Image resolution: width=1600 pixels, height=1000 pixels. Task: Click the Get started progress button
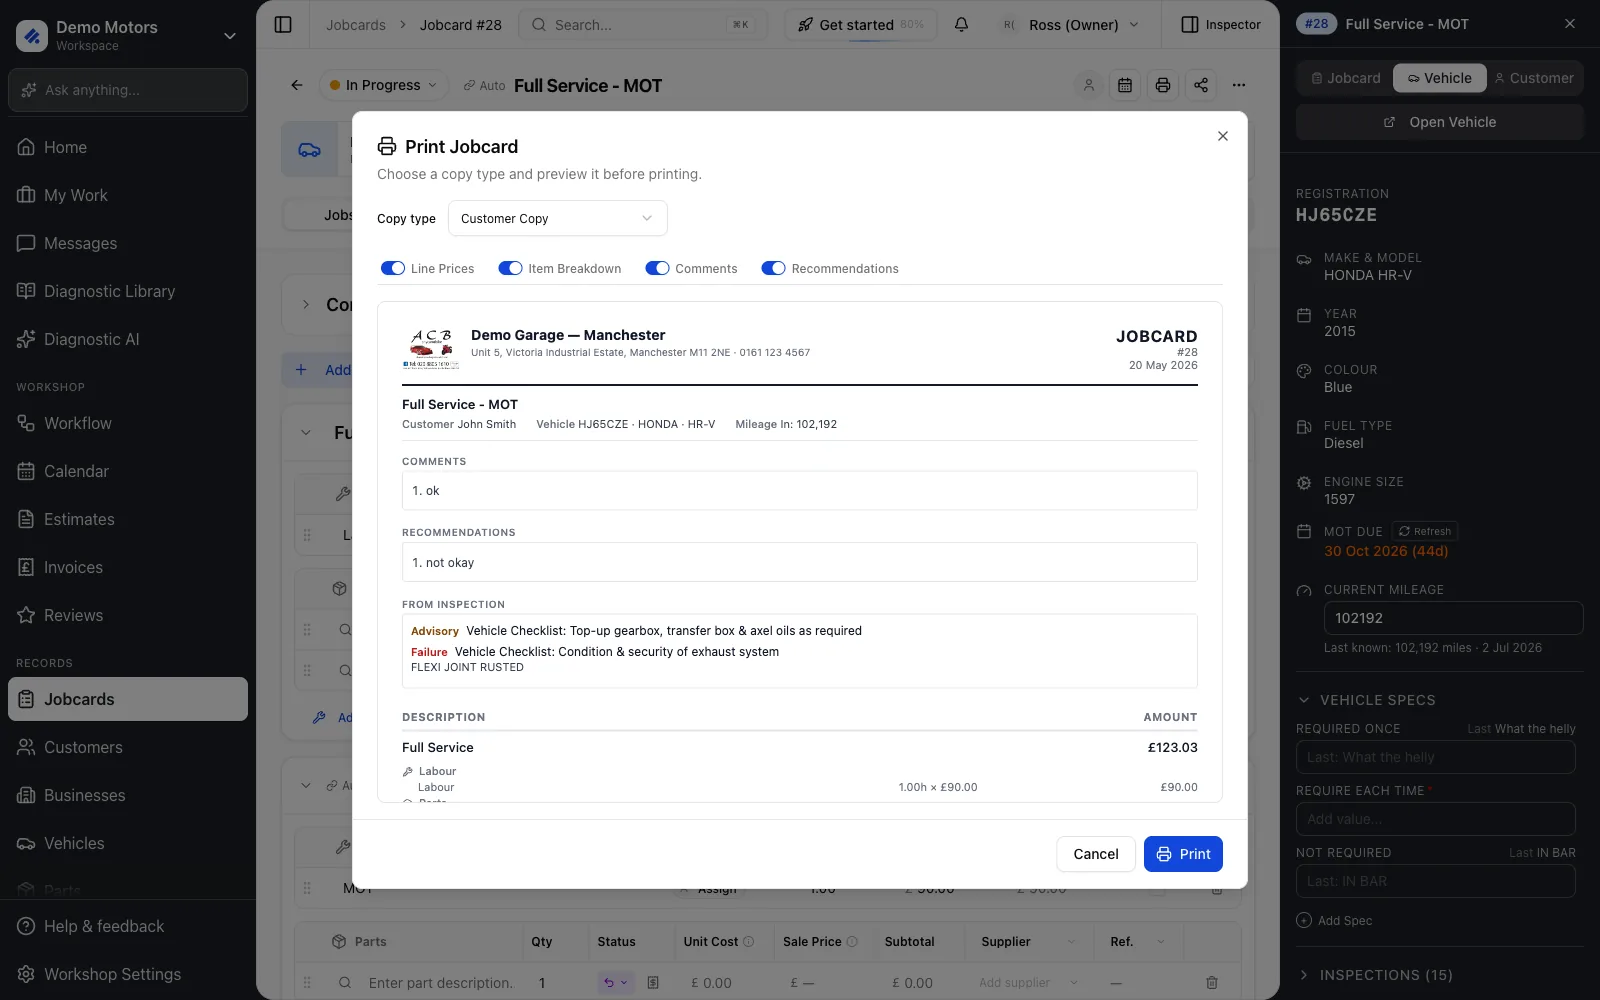click(861, 24)
